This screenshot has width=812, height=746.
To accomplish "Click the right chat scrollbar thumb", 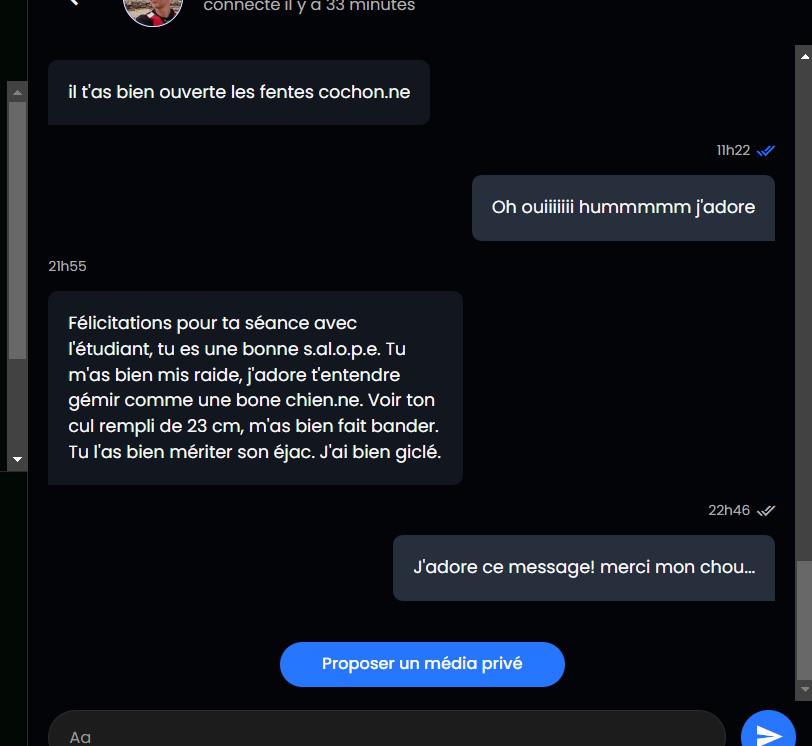I will [804, 621].
